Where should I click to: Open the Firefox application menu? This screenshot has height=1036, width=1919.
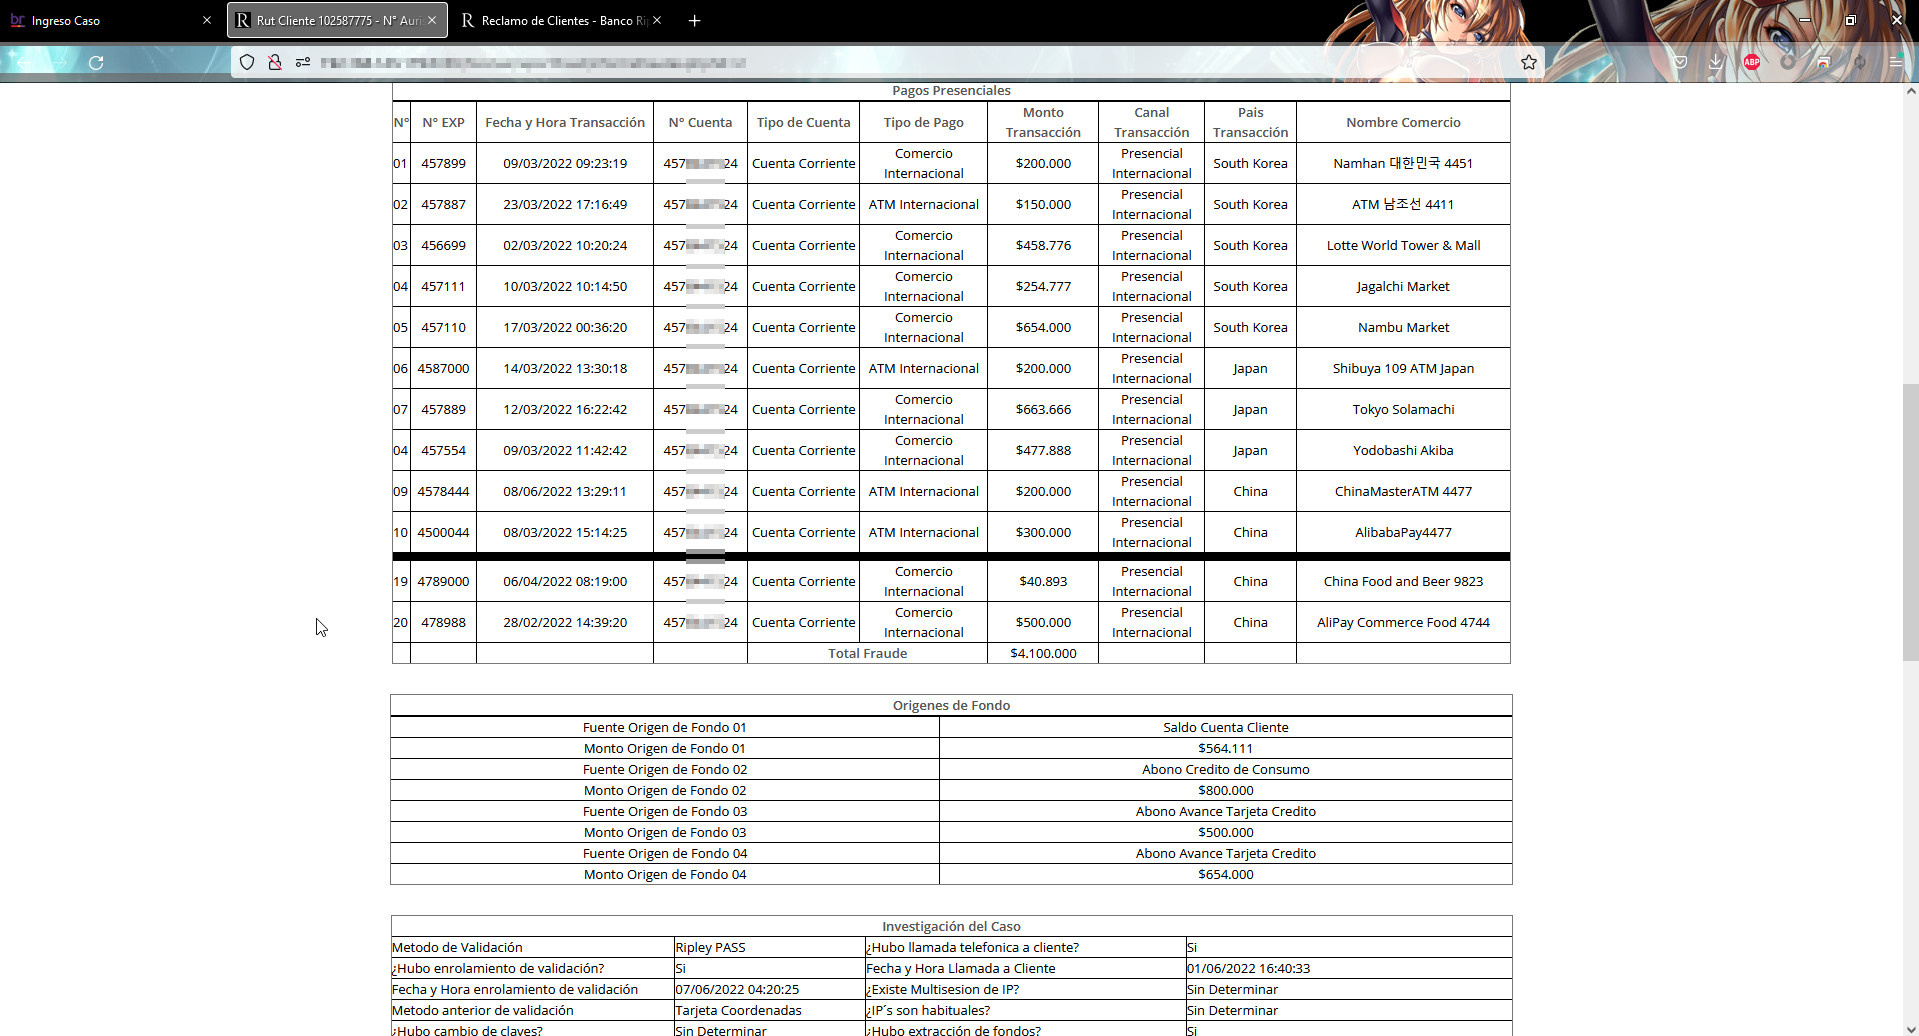tap(1896, 62)
